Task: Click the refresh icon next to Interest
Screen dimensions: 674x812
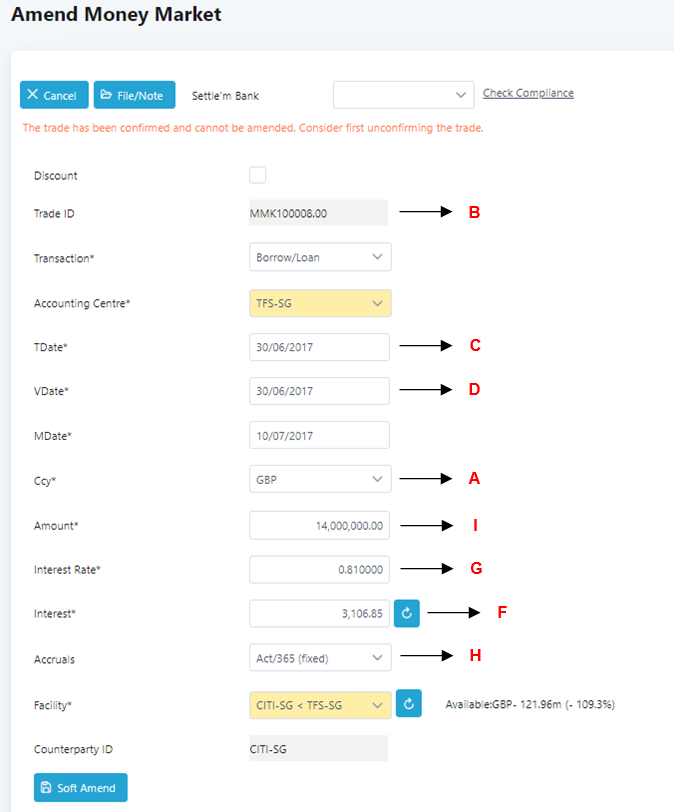Action: tap(407, 613)
